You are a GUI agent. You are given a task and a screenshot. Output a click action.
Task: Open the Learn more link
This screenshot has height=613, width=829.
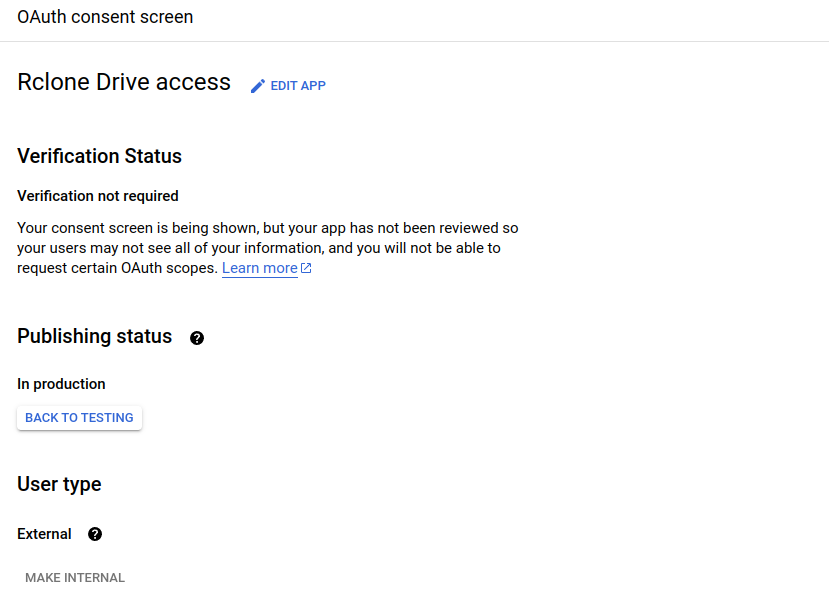click(260, 268)
